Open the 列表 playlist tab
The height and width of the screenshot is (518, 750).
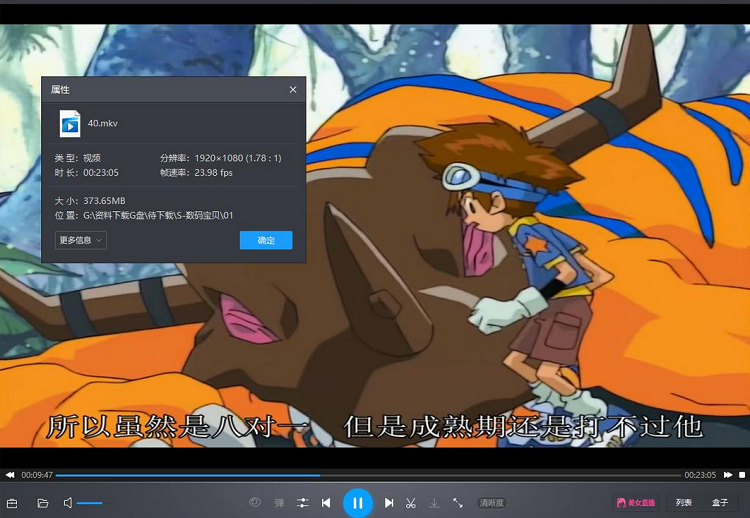pyautogui.click(x=683, y=502)
